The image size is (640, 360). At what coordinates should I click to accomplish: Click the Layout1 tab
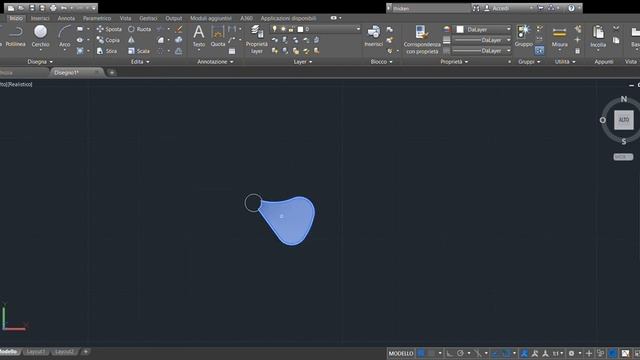pos(36,352)
